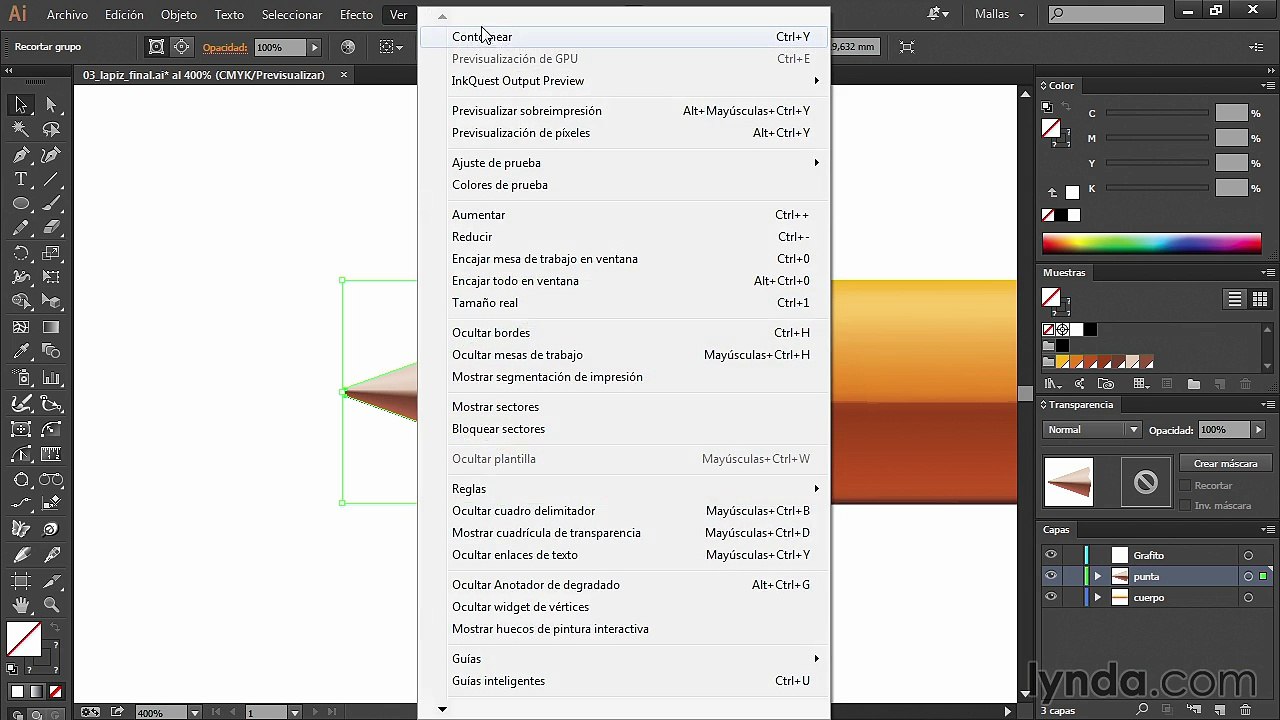This screenshot has width=1280, height=720.
Task: Select the Eraser tool
Action: click(51, 228)
